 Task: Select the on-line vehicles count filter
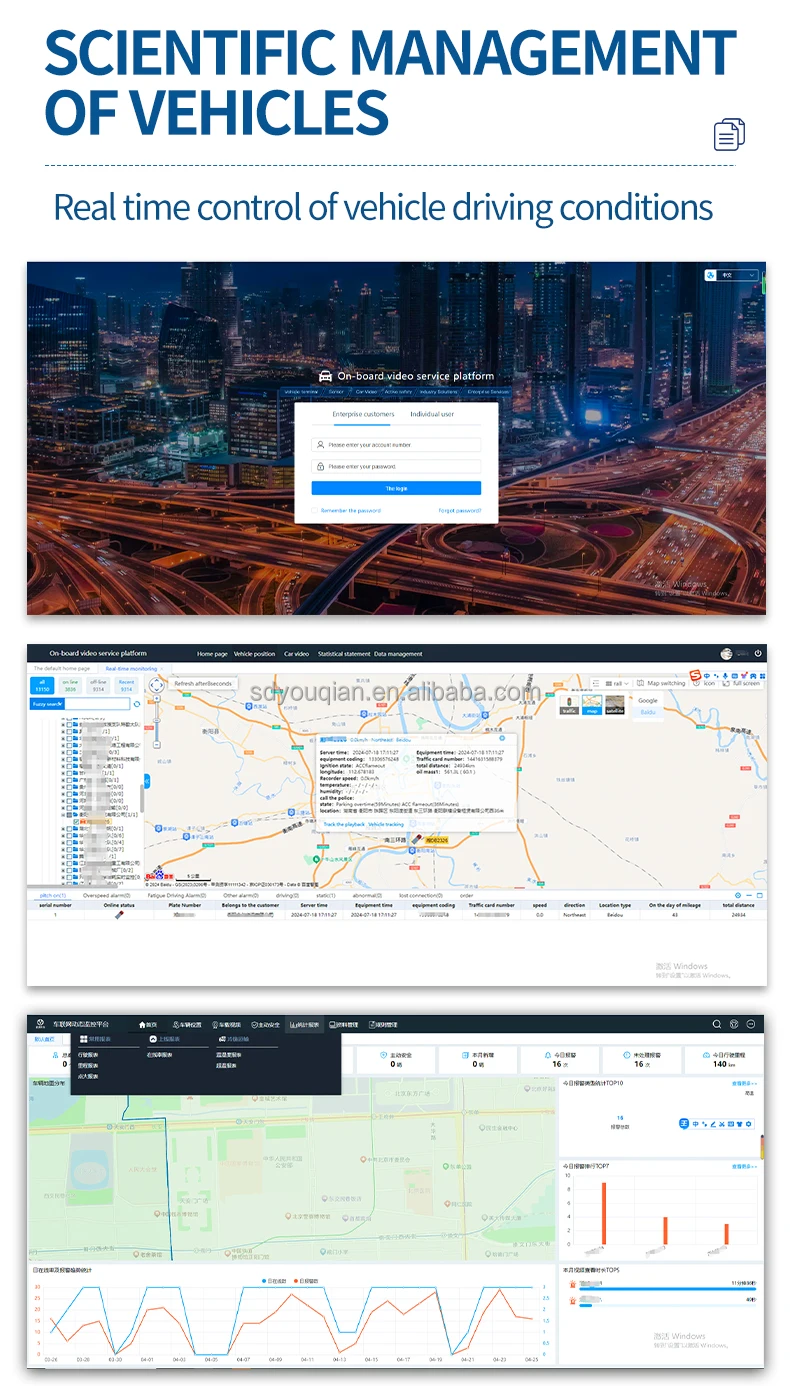point(70,685)
